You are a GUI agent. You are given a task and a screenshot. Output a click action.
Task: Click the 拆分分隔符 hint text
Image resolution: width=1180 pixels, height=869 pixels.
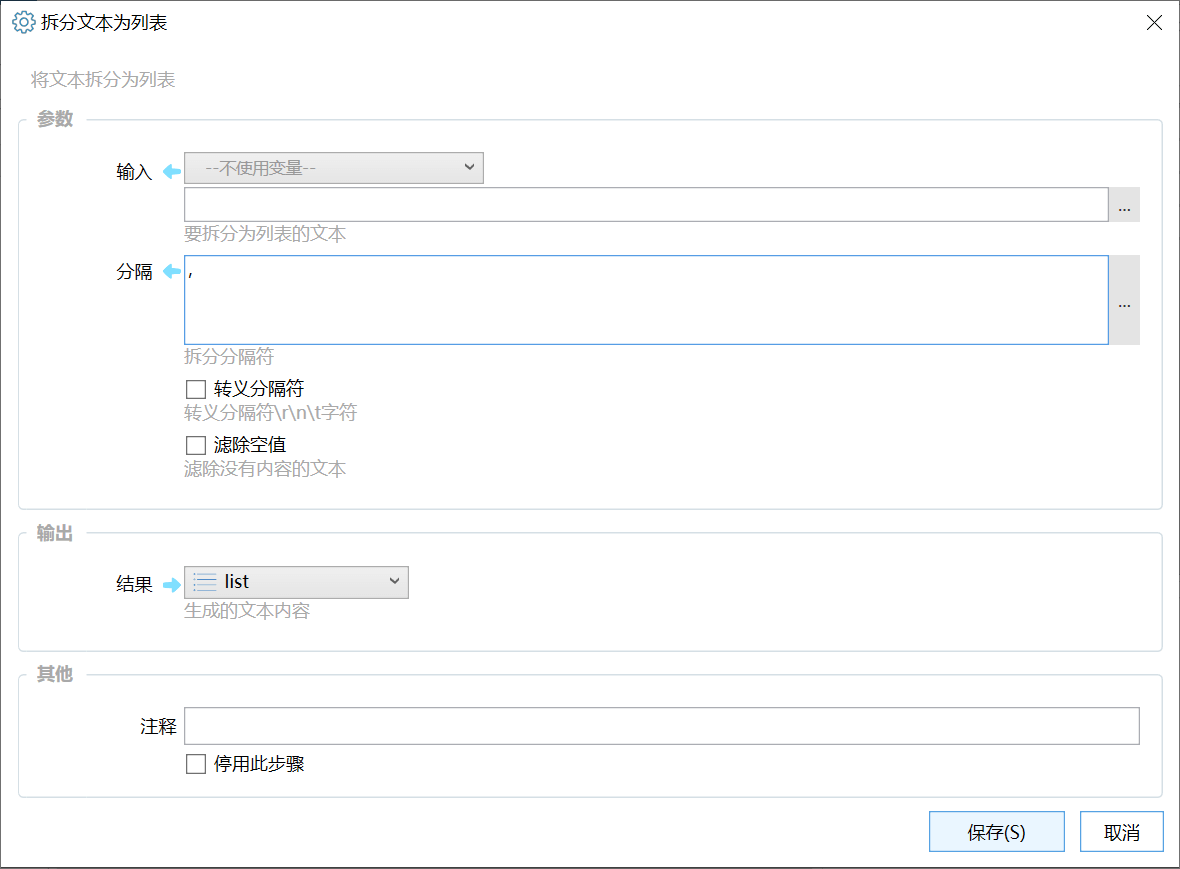pyautogui.click(x=229, y=357)
